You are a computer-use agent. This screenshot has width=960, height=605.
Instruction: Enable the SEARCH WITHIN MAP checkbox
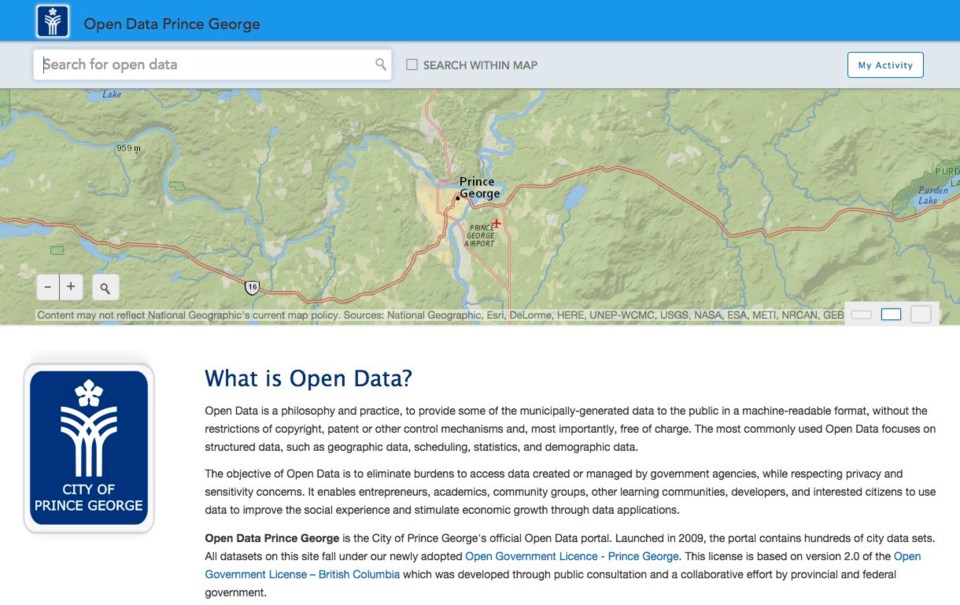tap(412, 64)
